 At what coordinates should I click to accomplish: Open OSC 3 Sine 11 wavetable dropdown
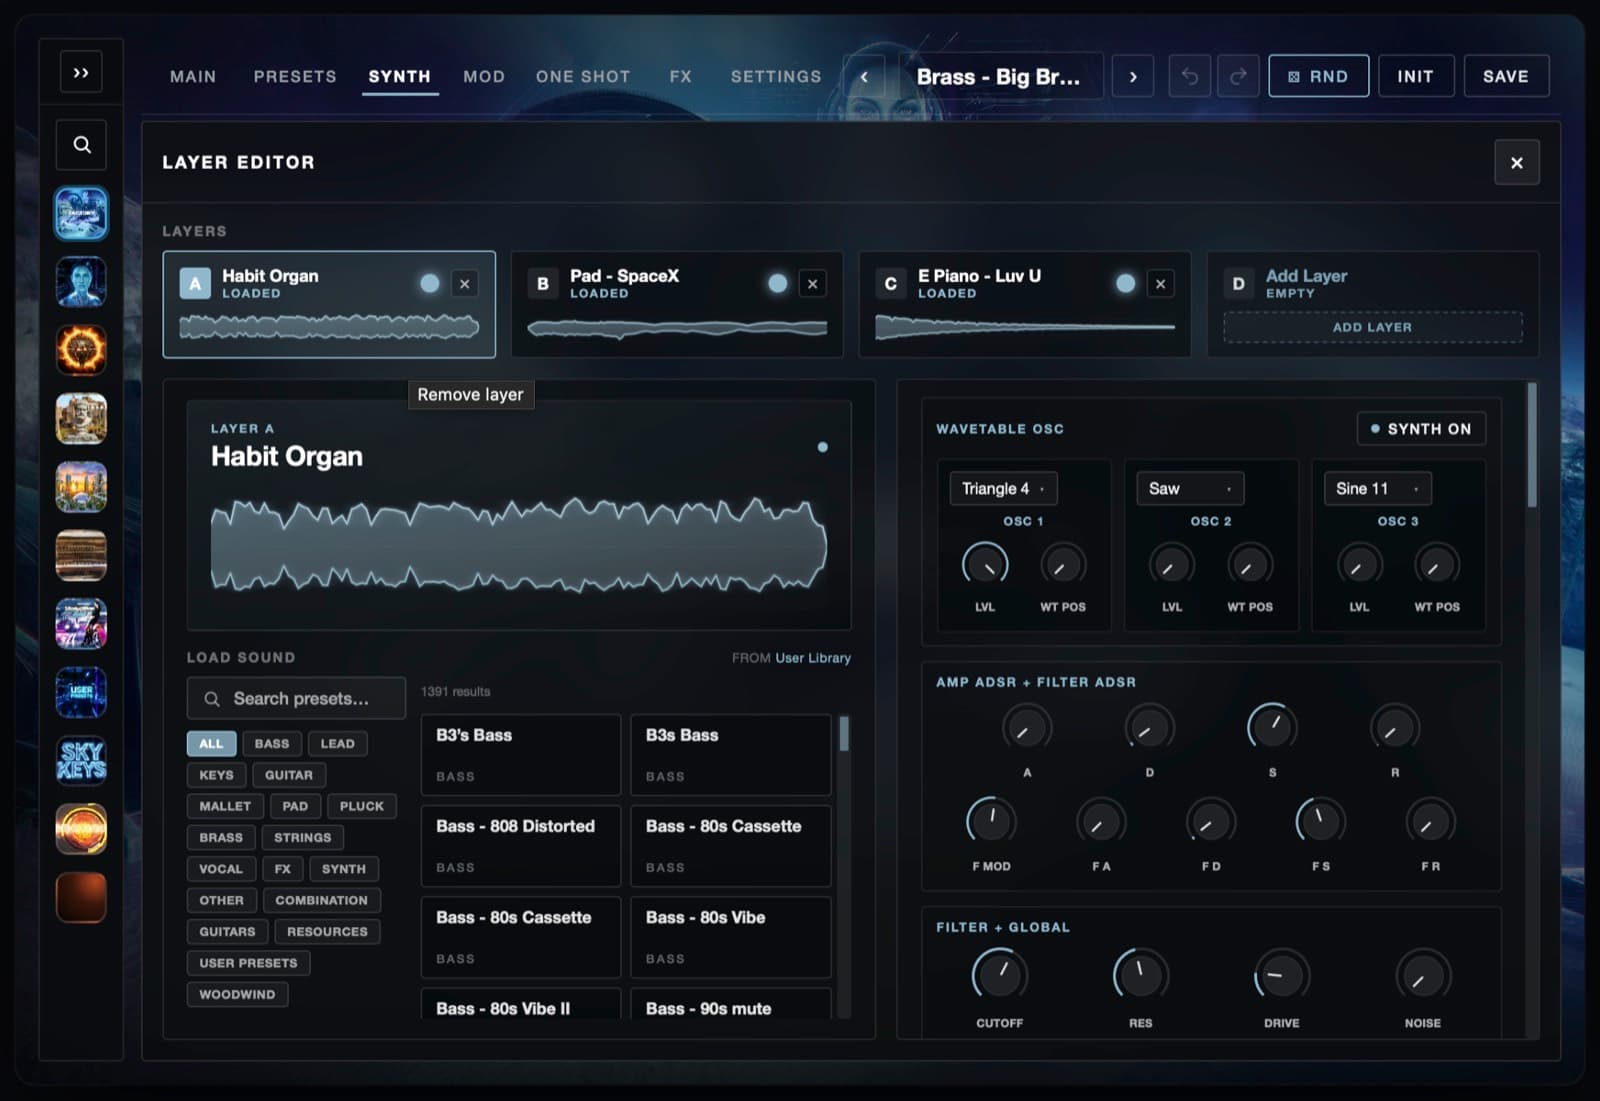[x=1377, y=489]
